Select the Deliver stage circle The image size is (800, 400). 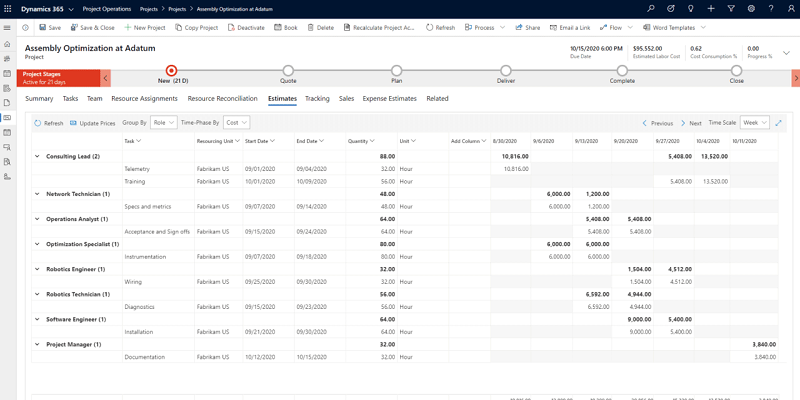tap(506, 71)
